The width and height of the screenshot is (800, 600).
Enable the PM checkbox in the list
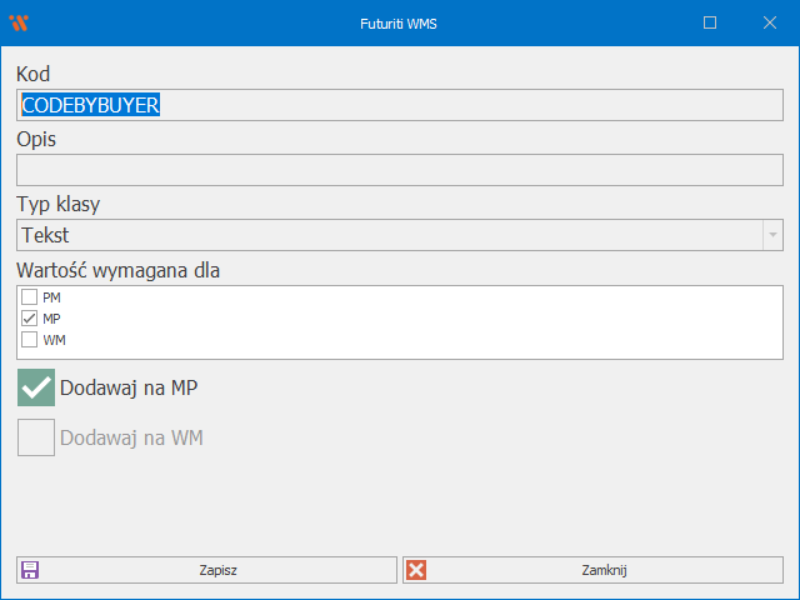30,297
